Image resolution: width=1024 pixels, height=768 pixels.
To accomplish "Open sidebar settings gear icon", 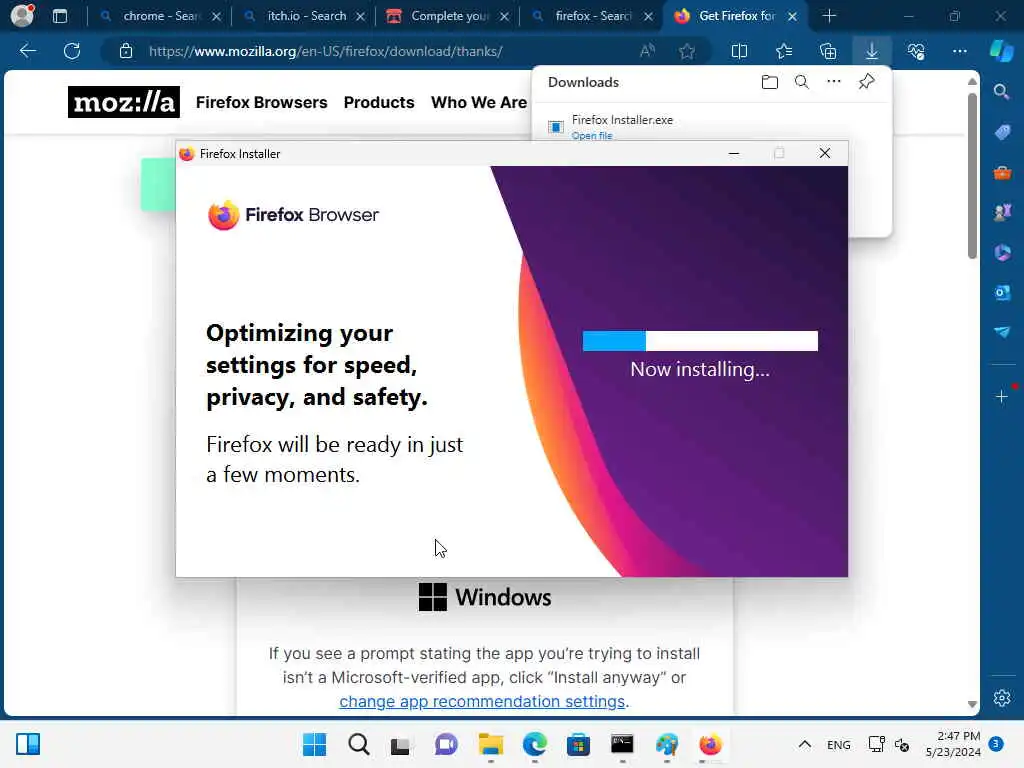I will [1002, 698].
